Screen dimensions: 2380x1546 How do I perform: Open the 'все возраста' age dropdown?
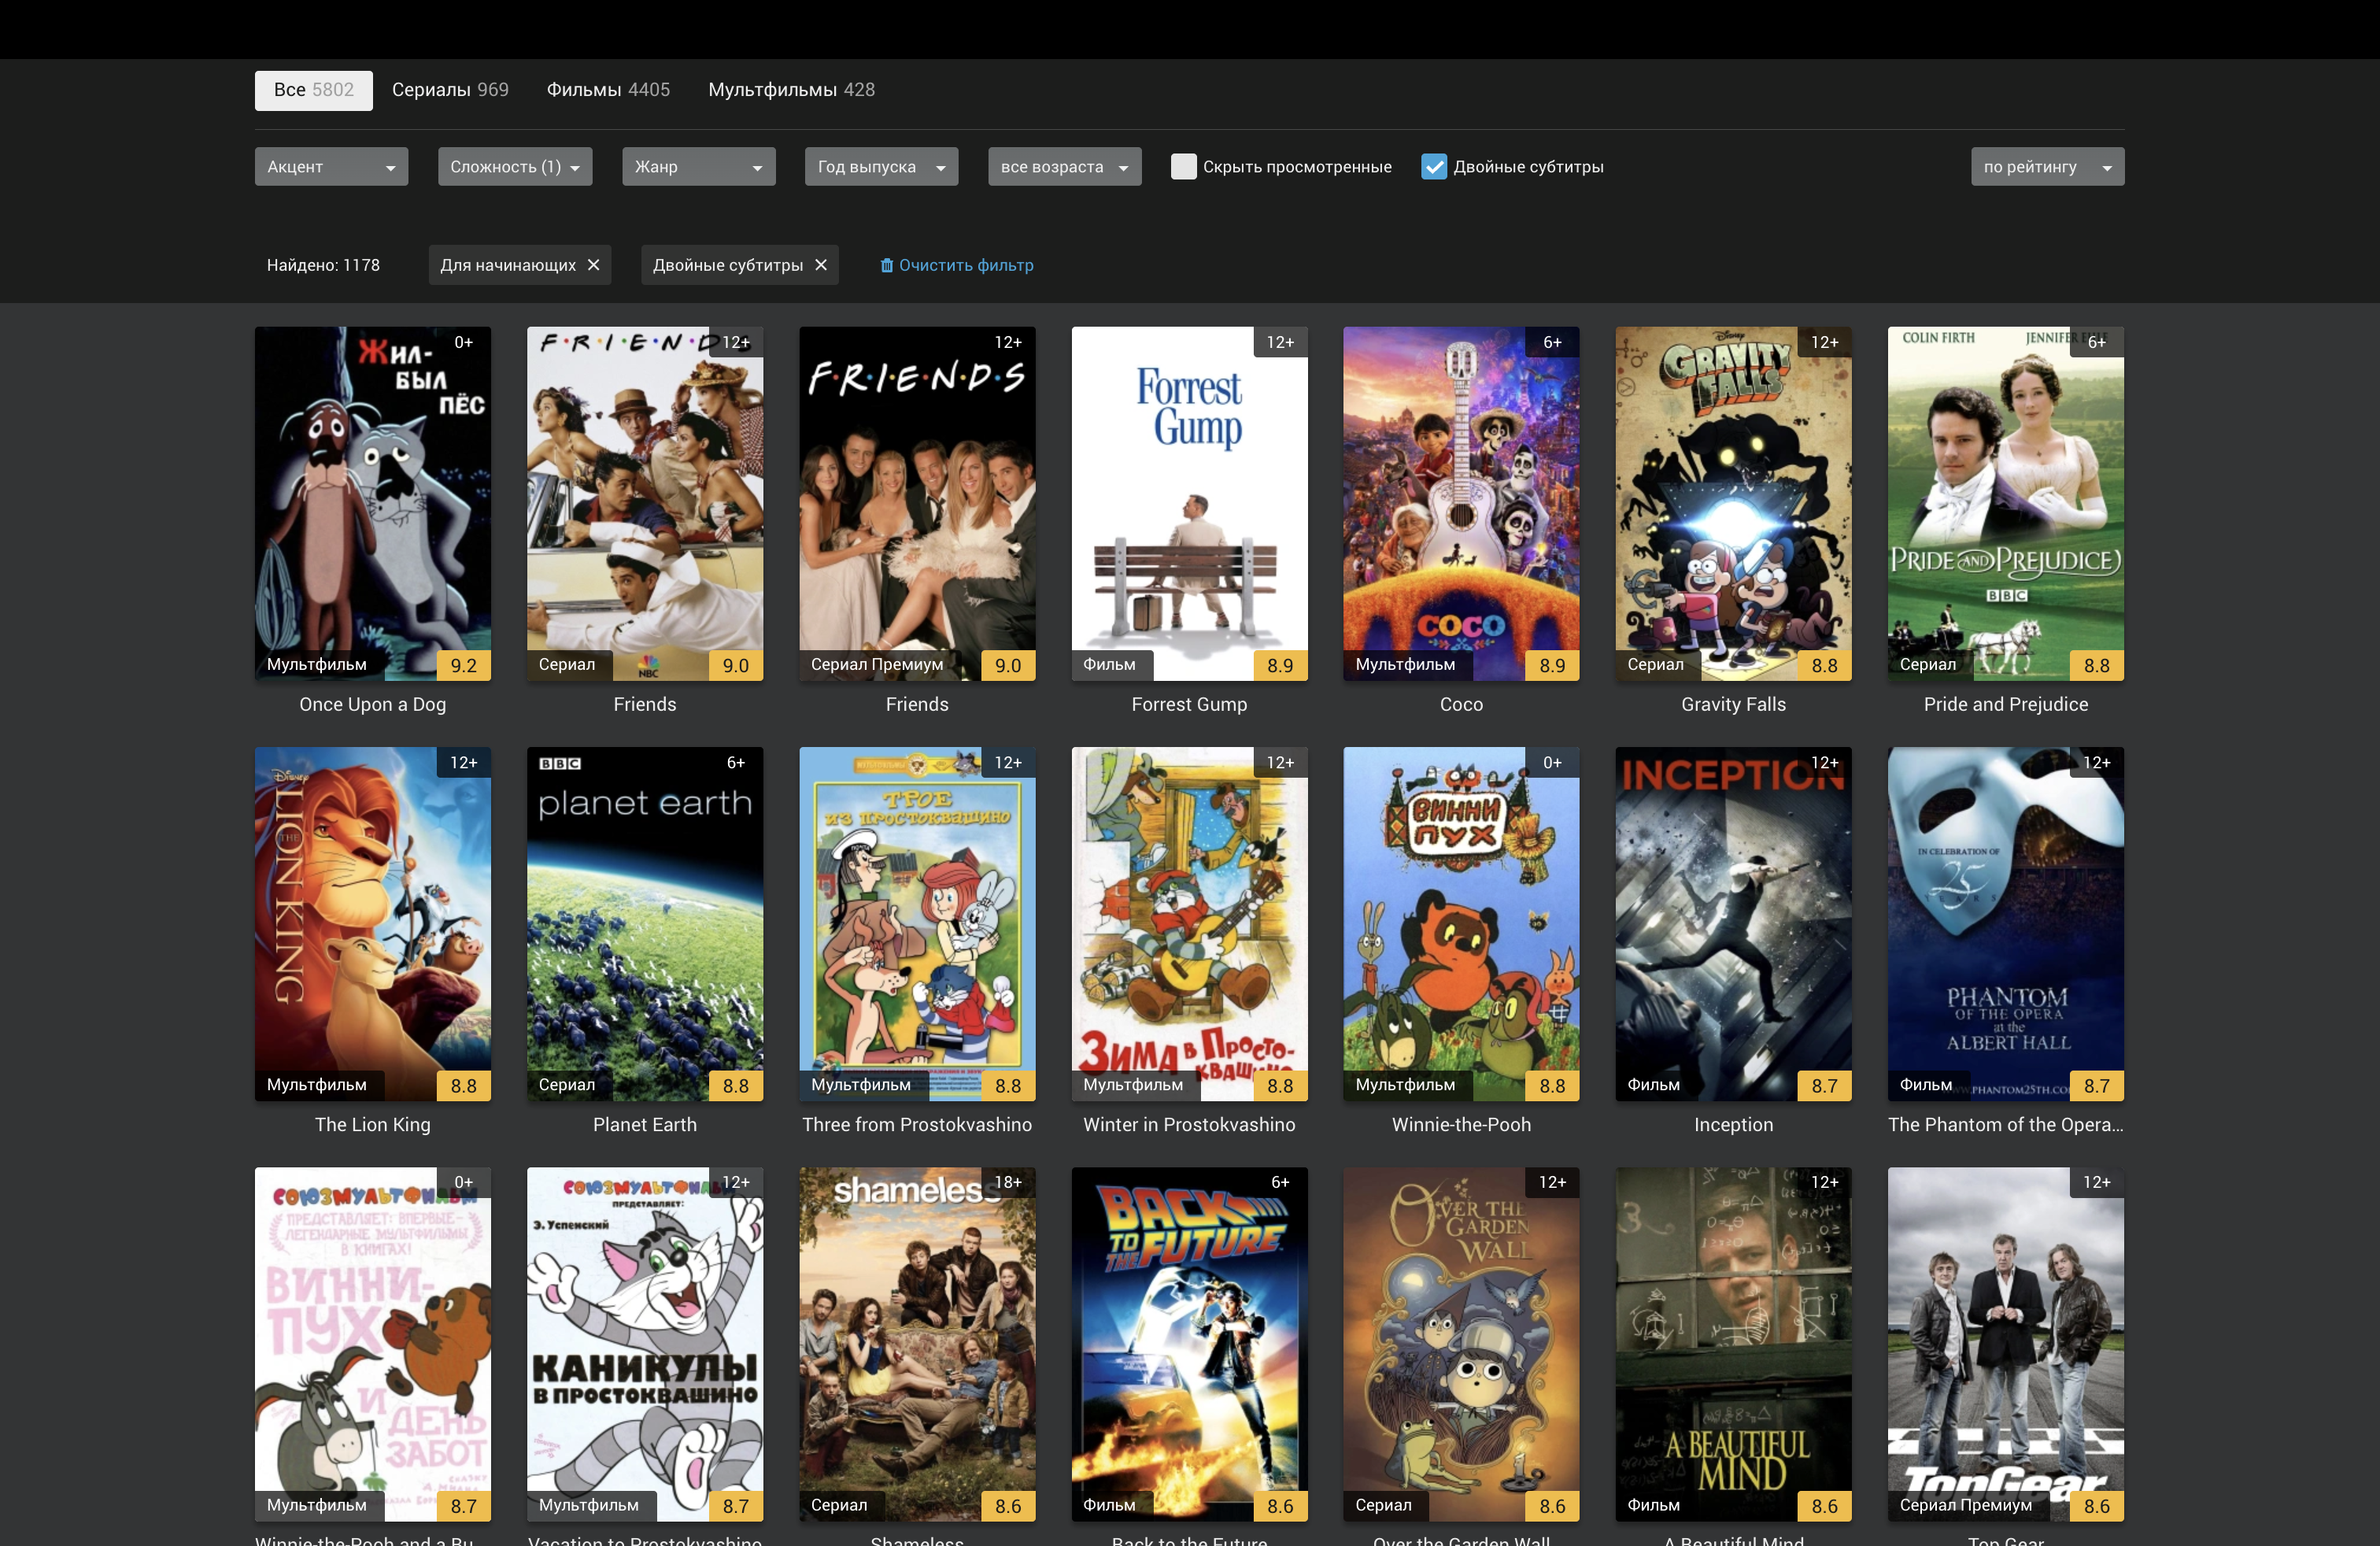[x=1063, y=167]
